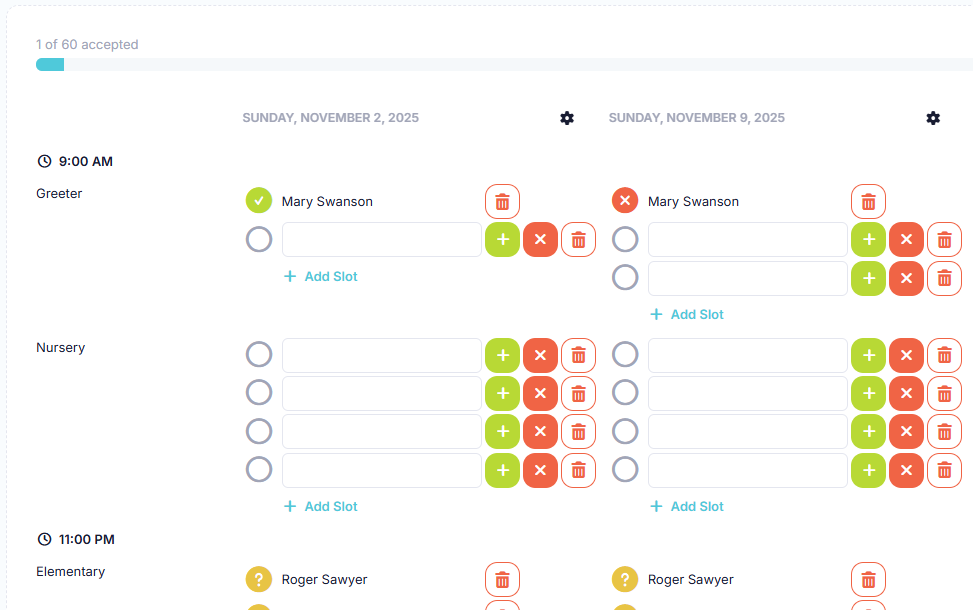Add Slot under November 2 Greeter
Image resolution: width=973 pixels, height=610 pixels.
[x=321, y=276]
